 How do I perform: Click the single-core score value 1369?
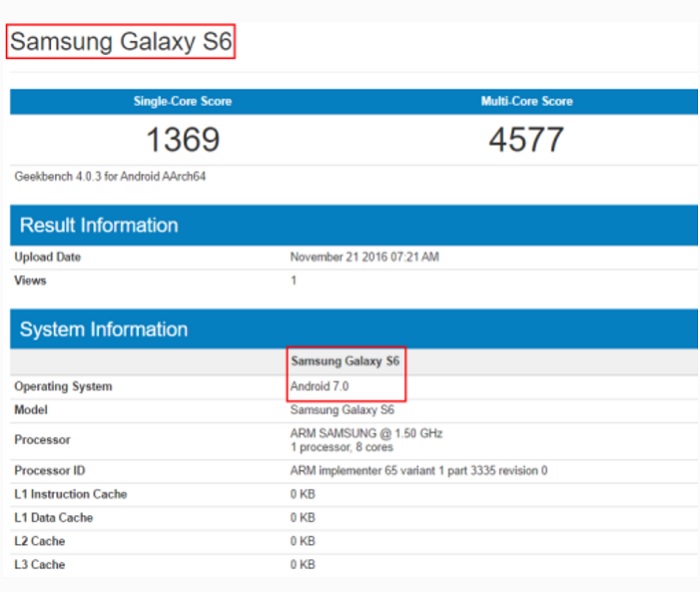pyautogui.click(x=182, y=139)
